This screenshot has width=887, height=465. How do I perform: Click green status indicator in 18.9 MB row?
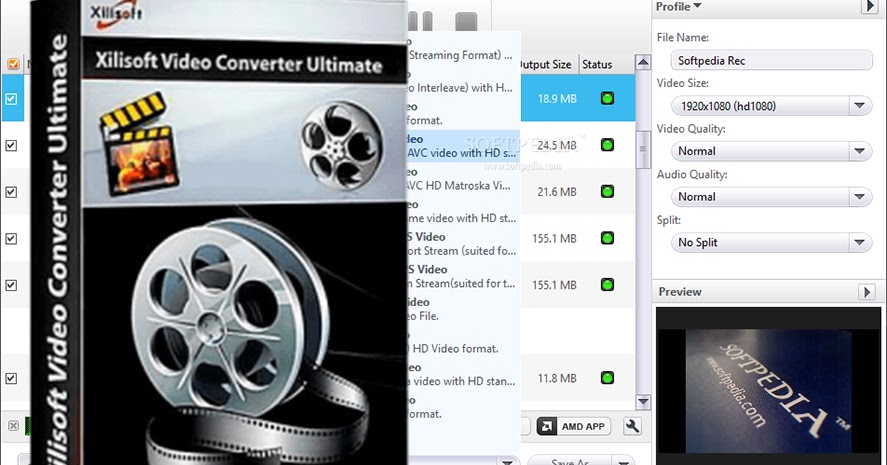(607, 98)
